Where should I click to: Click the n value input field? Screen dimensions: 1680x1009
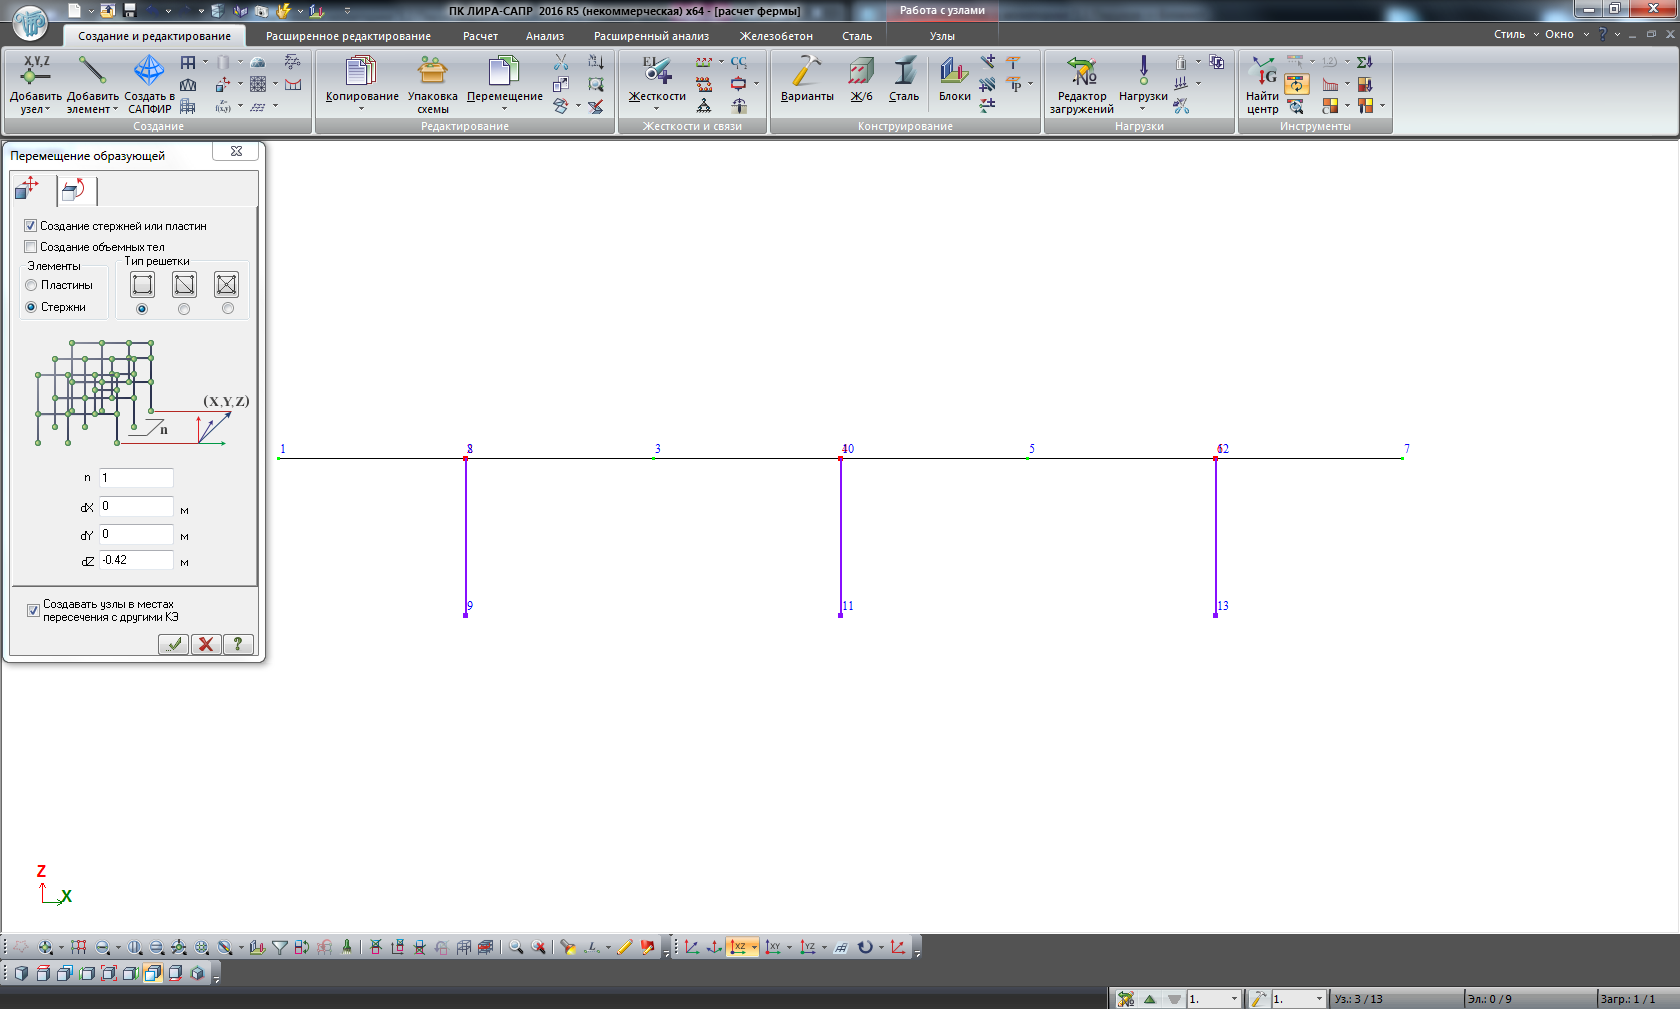click(x=136, y=478)
